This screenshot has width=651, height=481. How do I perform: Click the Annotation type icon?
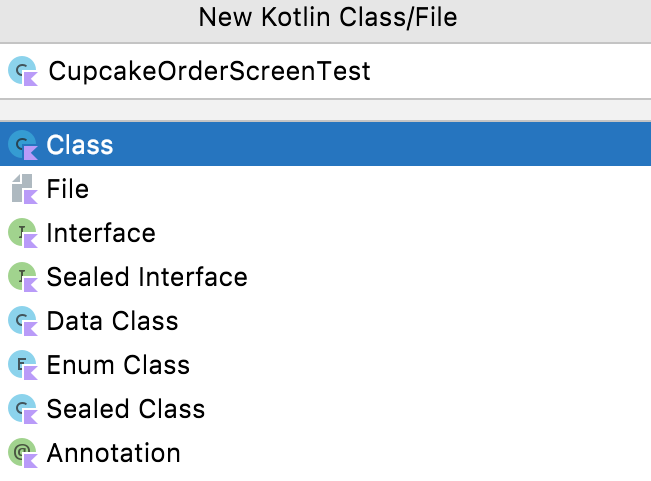[x=22, y=453]
